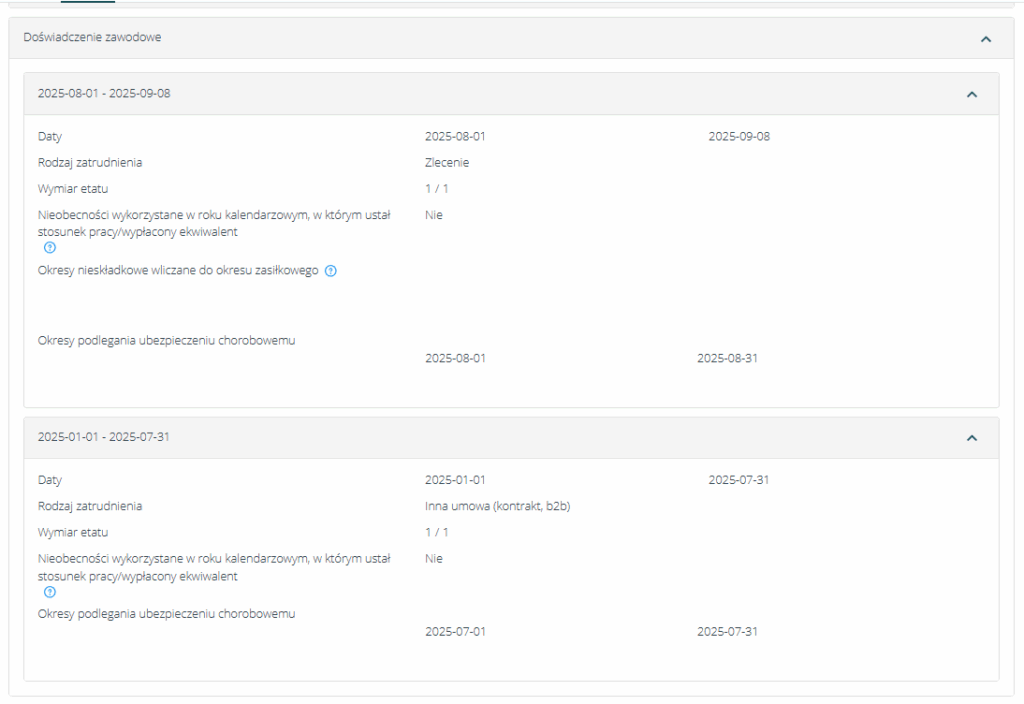1024x704 pixels.
Task: Select the Inna umowa (kontrakt, b2b) value
Action: [x=497, y=507]
